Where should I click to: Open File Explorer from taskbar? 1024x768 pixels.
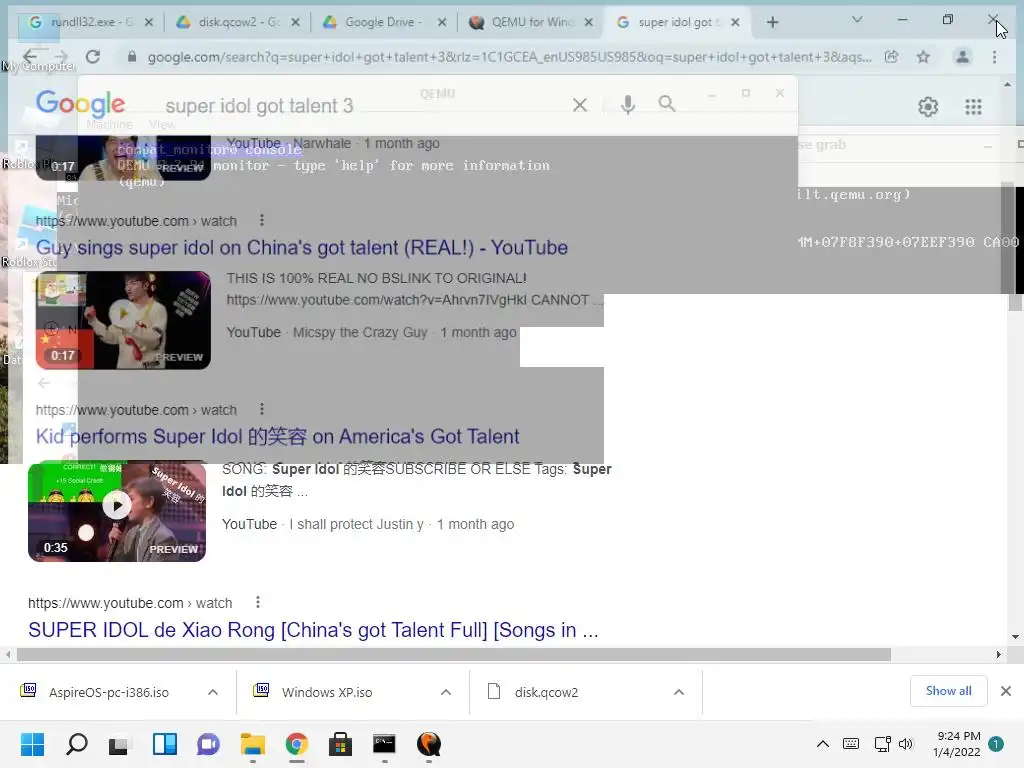tap(253, 744)
